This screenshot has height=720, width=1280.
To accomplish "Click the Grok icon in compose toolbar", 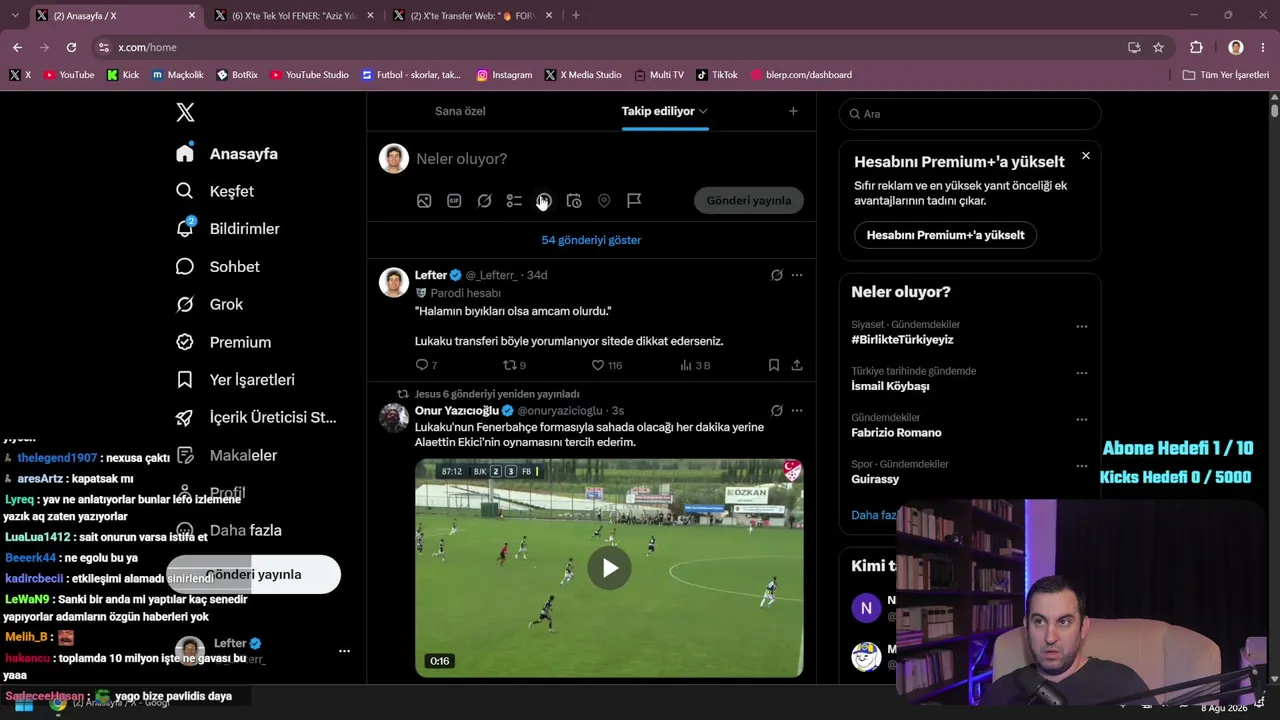I will [484, 201].
